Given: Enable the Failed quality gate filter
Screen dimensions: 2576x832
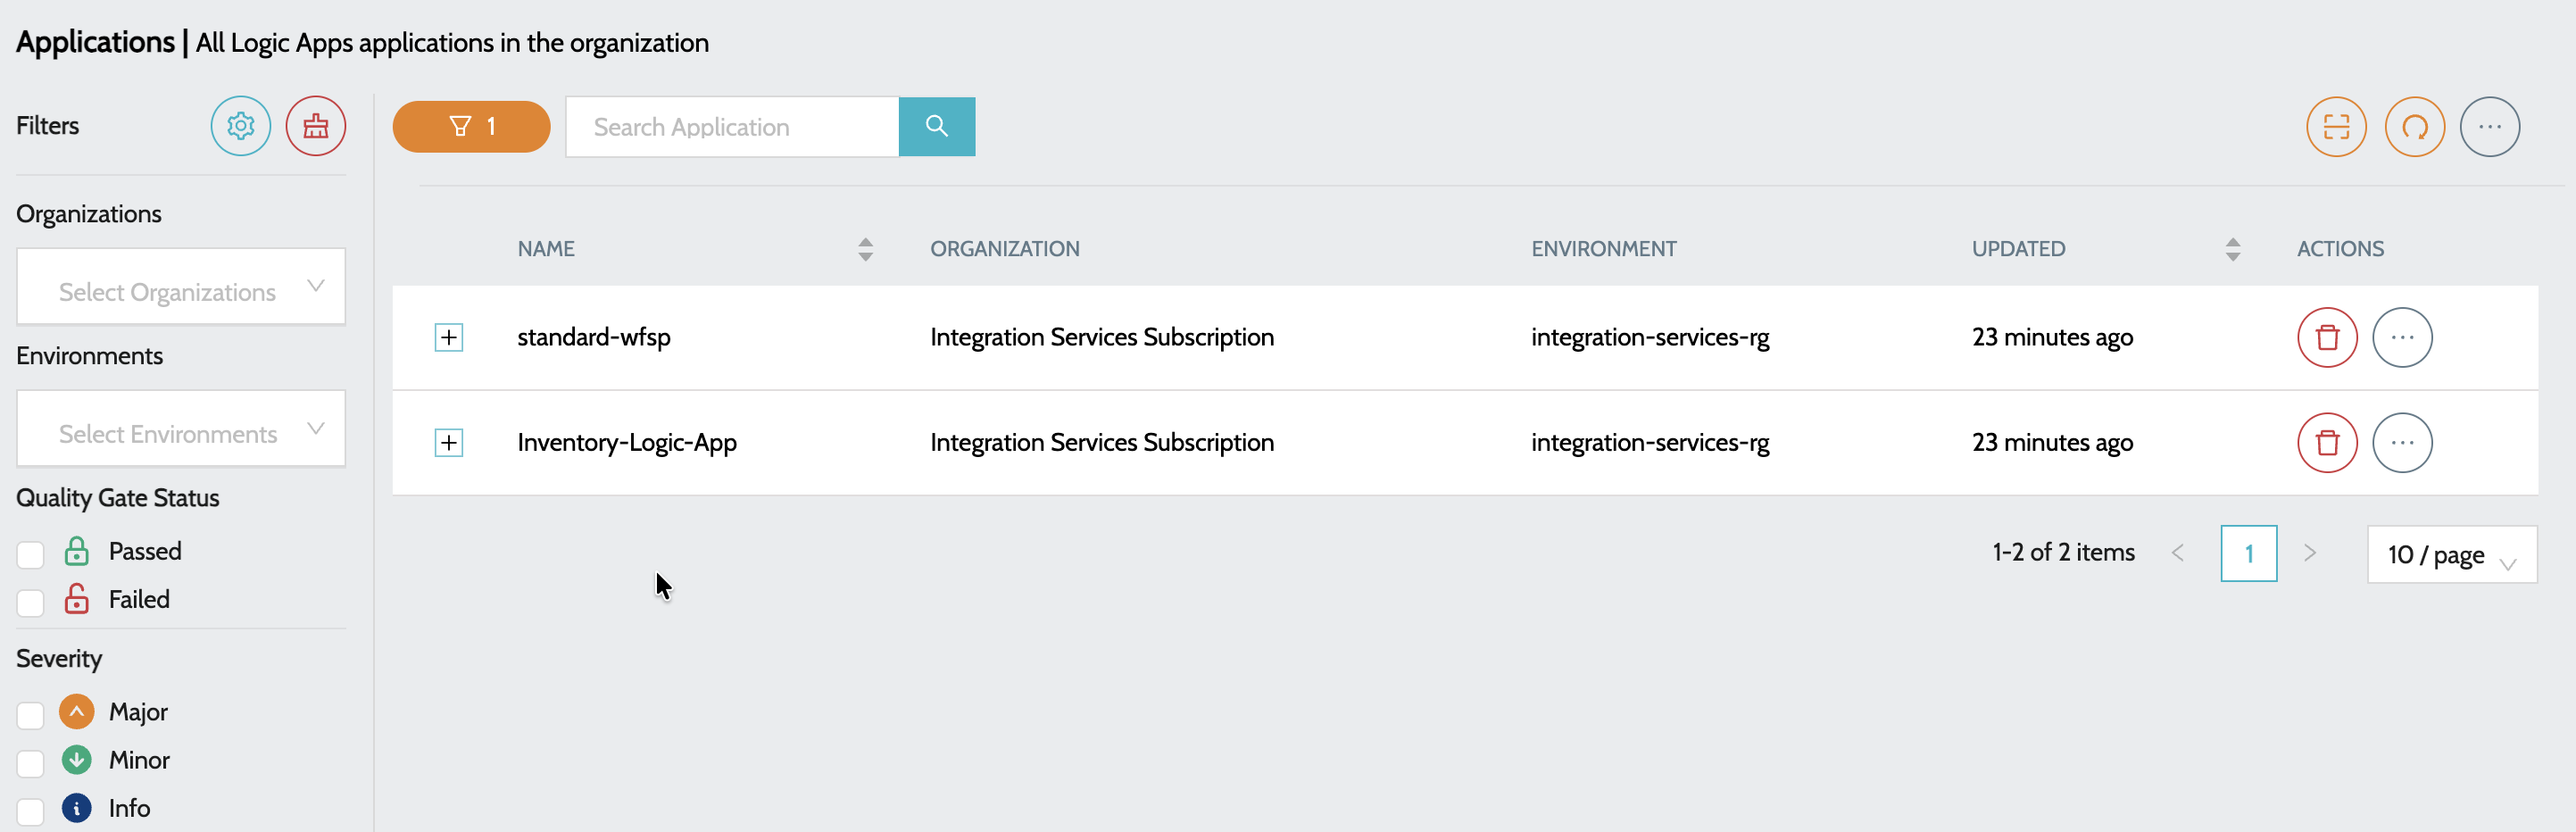Looking at the screenshot, I should coord(30,602).
